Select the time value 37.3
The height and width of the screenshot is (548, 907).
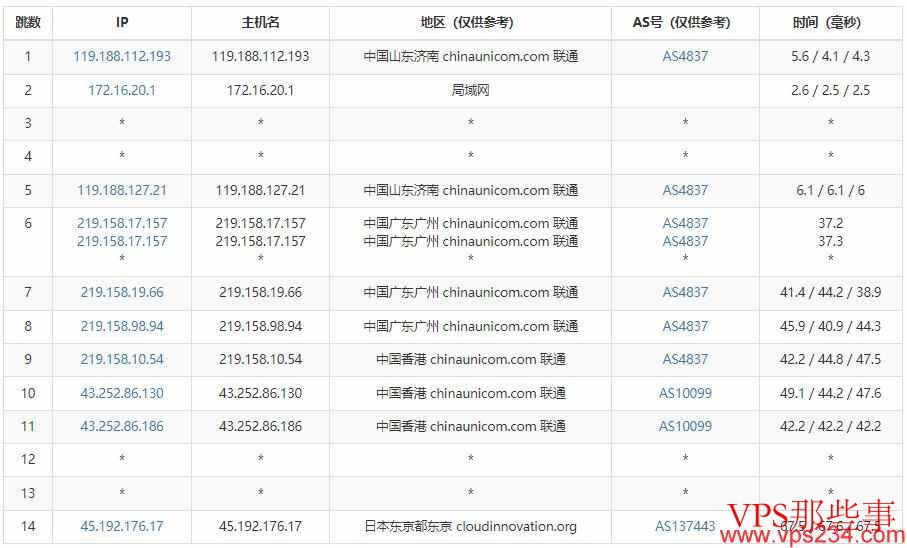coord(830,241)
